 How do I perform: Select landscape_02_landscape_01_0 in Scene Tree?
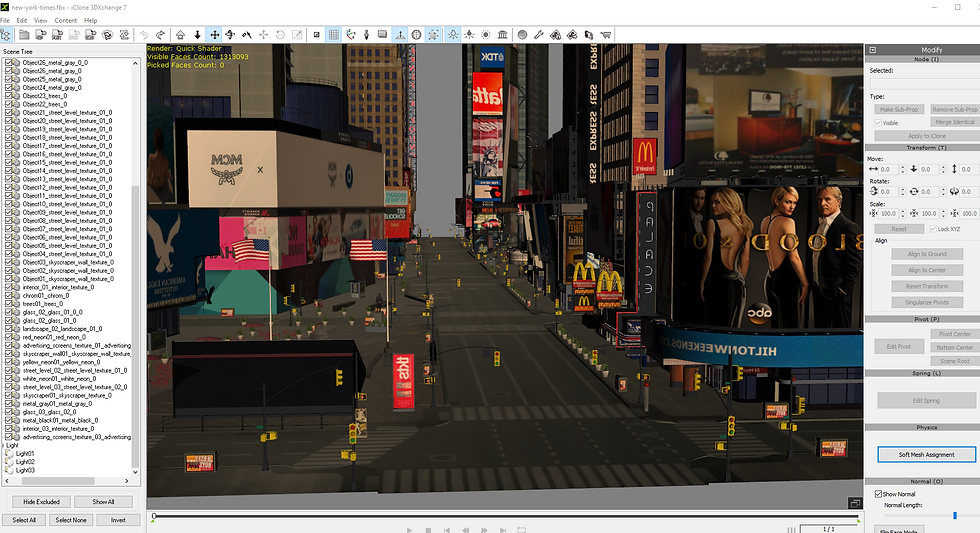pyautogui.click(x=62, y=329)
